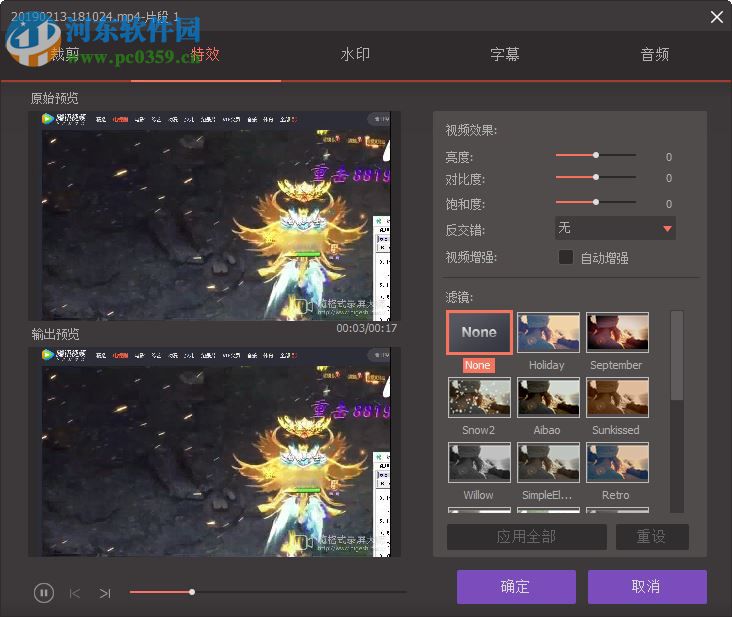Select the None filter thumbnail
This screenshot has width=732, height=617.
click(479, 332)
